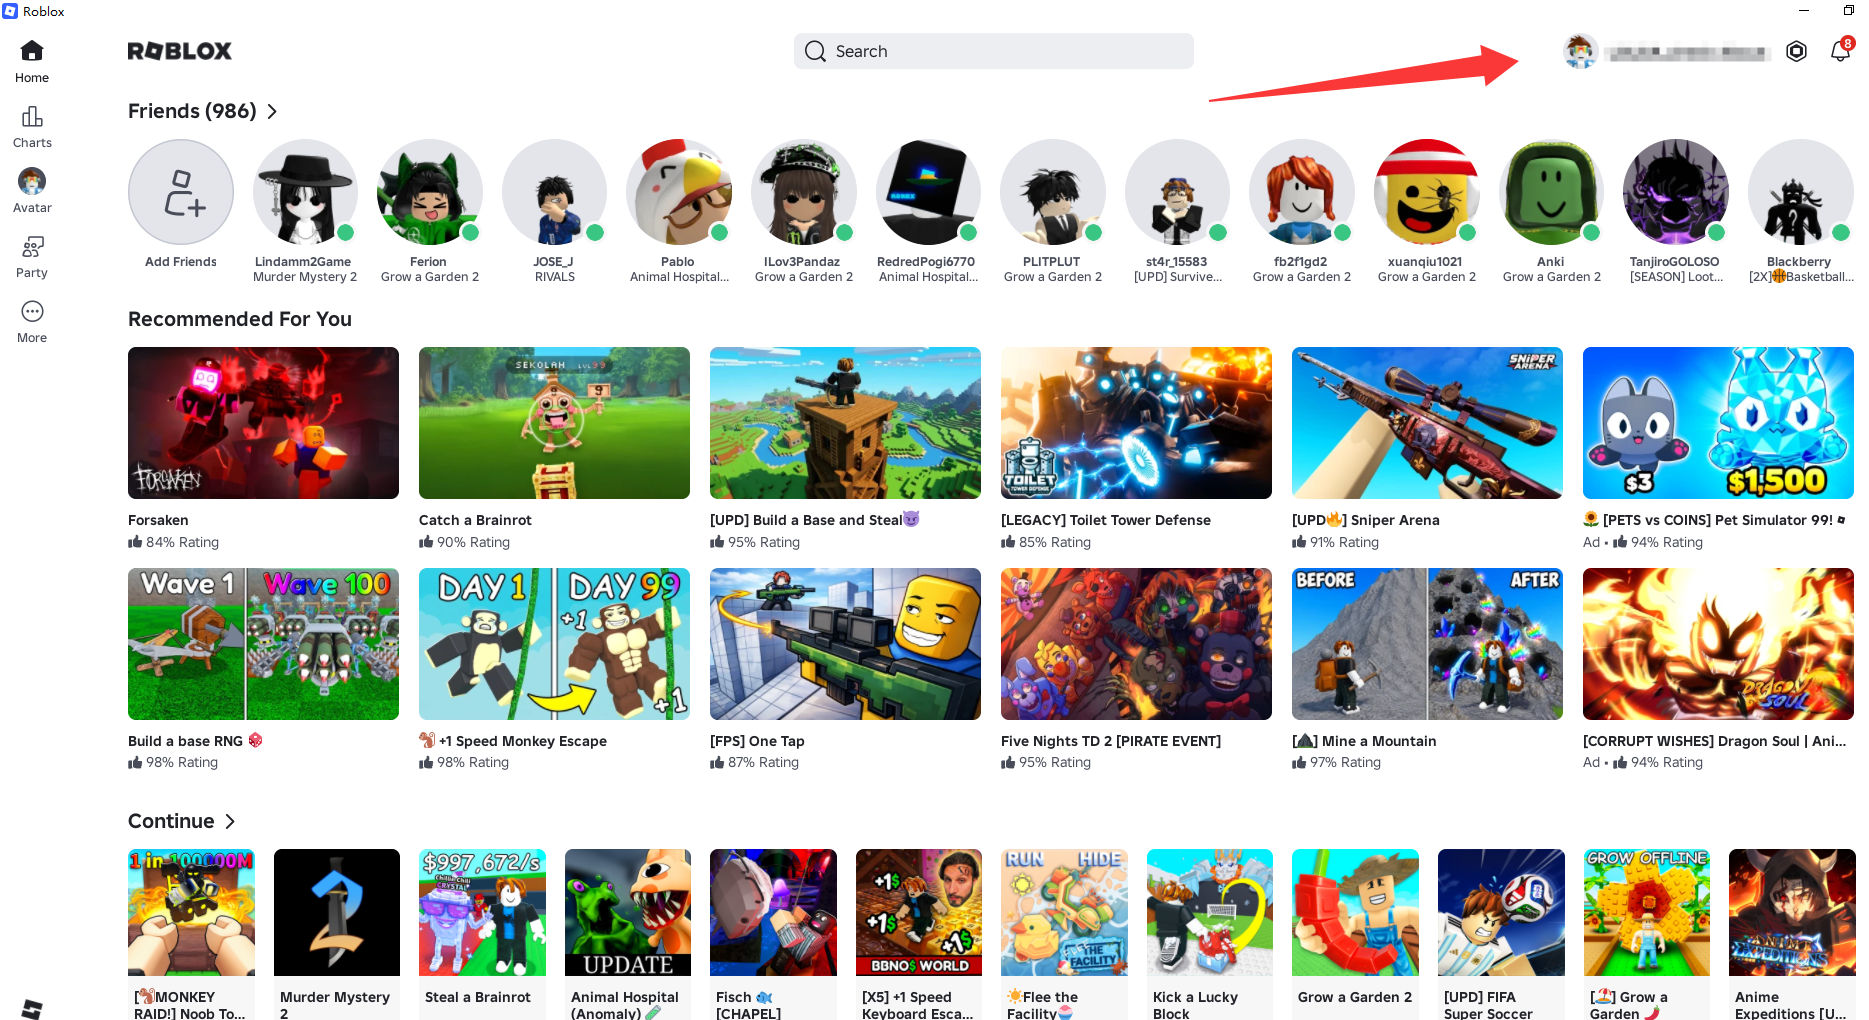This screenshot has width=1869, height=1020.
Task: Click the Catch a Brainrot title
Action: [475, 520]
